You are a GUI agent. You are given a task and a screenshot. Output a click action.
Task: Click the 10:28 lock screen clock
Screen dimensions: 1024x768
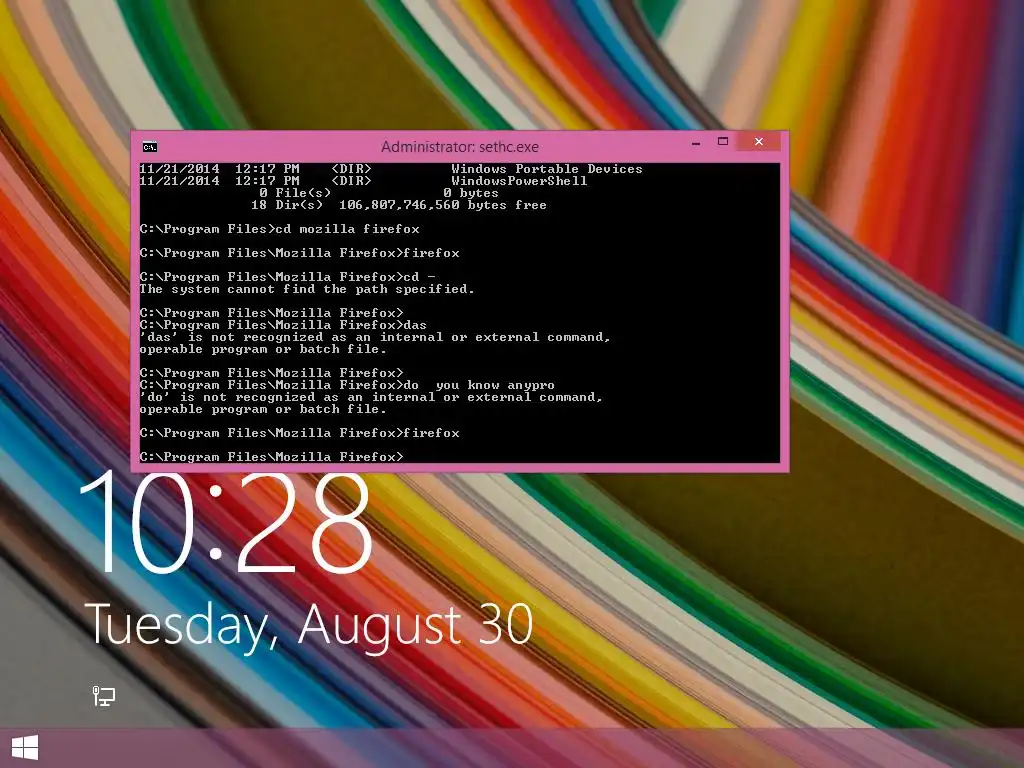(x=226, y=523)
